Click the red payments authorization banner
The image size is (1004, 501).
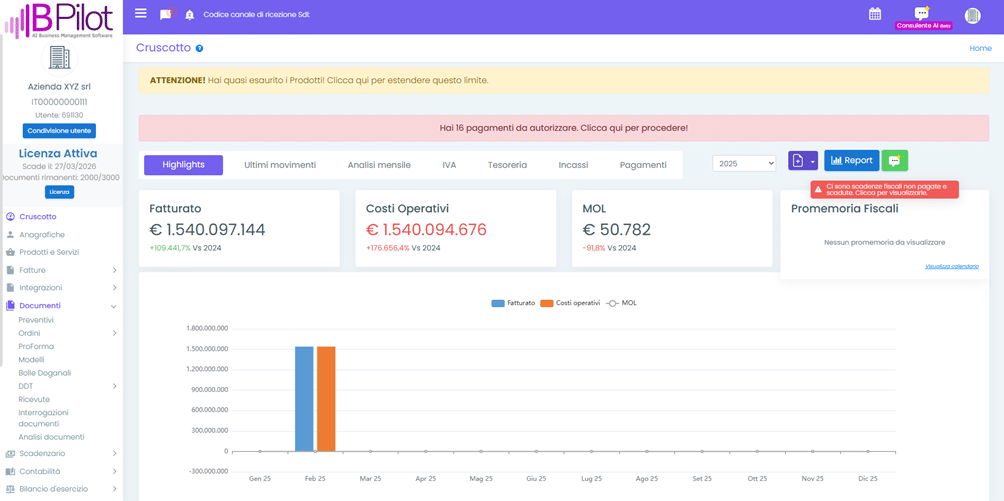[x=564, y=128]
